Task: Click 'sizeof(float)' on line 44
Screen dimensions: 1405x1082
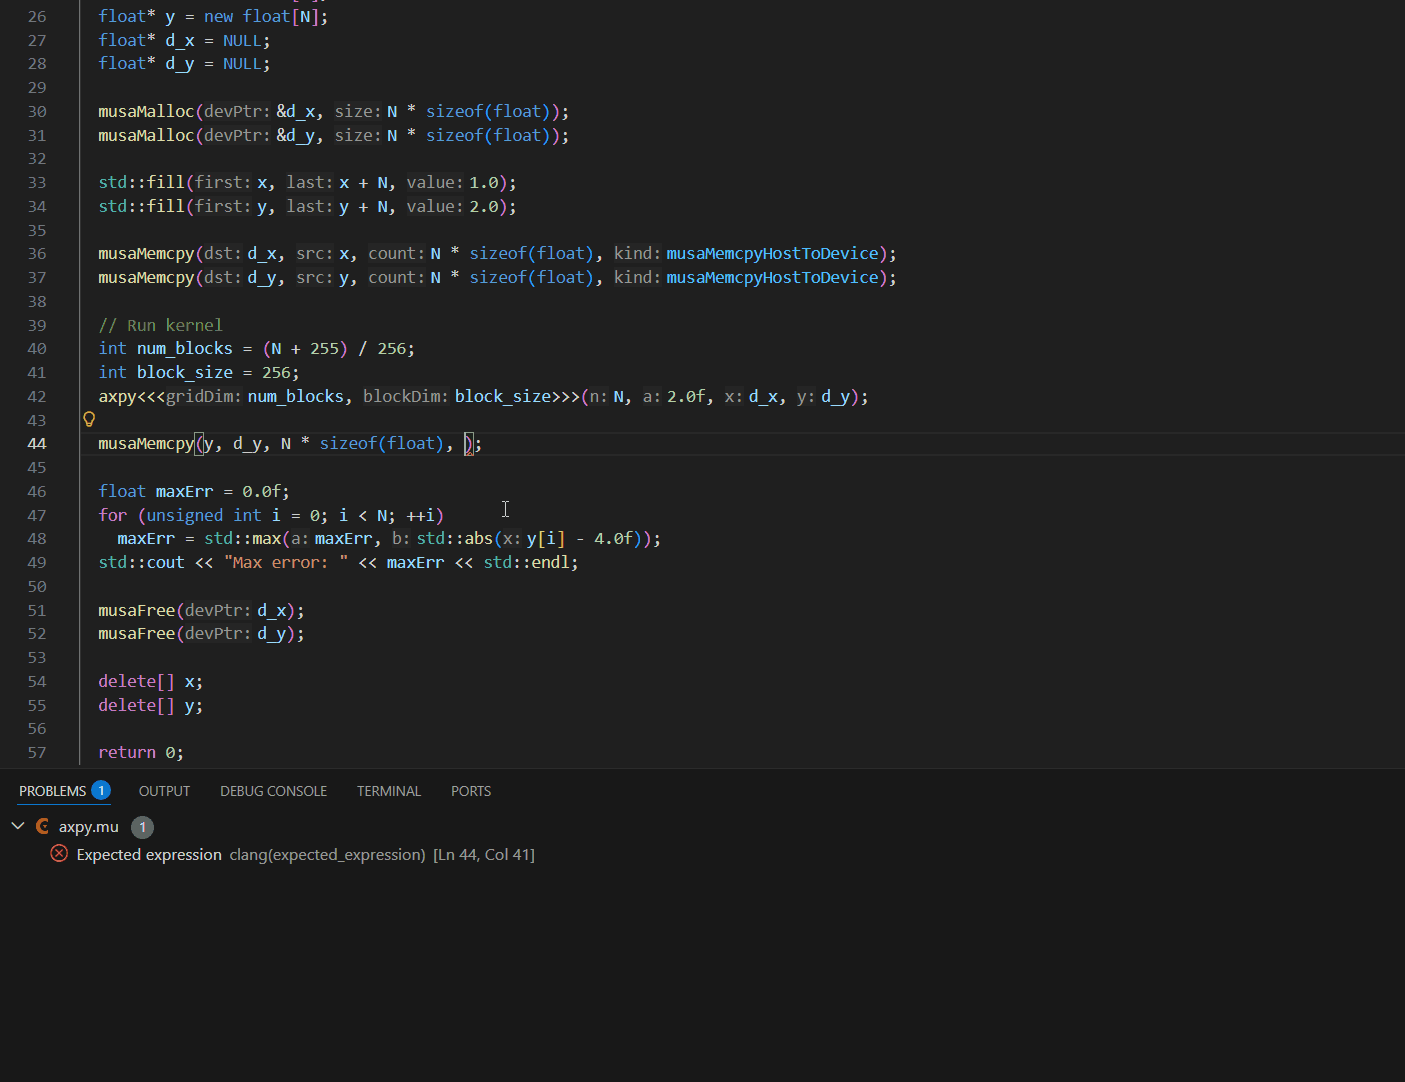Action: [382, 443]
